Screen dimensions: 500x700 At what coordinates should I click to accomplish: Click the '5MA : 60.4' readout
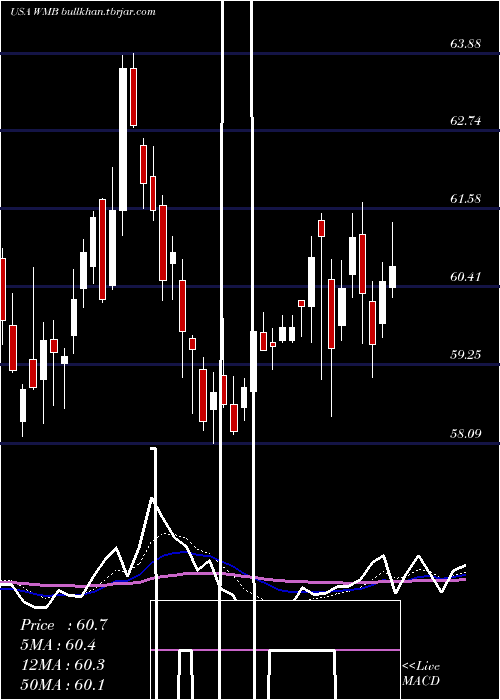[58, 645]
